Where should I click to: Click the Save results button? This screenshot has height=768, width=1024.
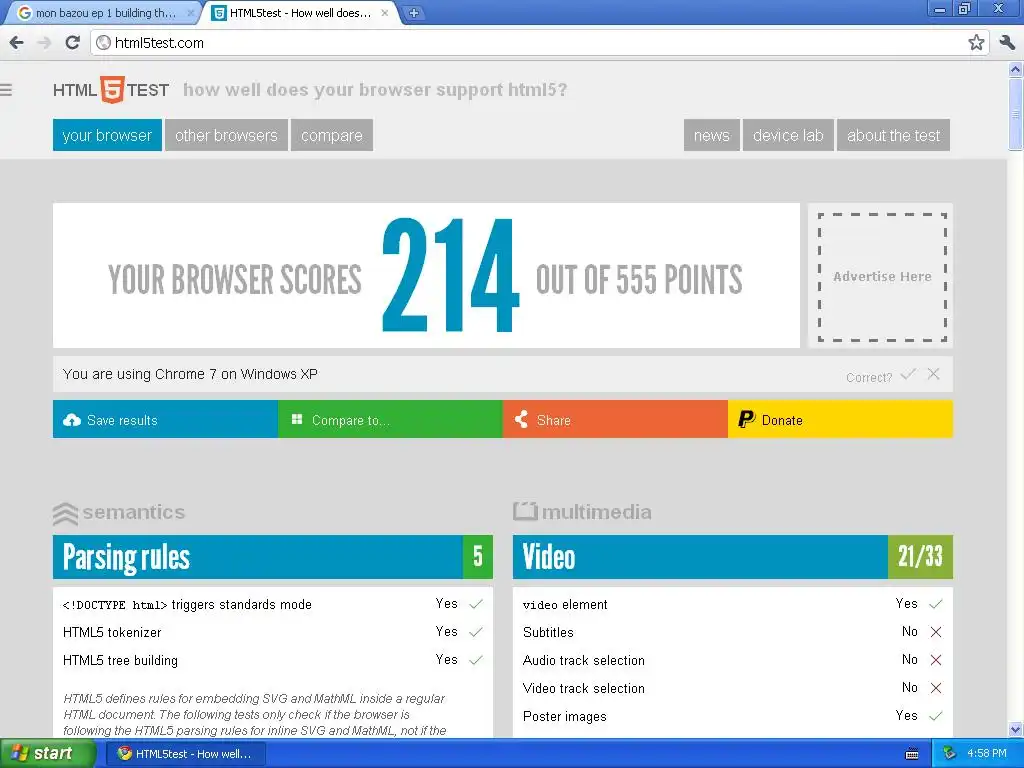pos(165,419)
